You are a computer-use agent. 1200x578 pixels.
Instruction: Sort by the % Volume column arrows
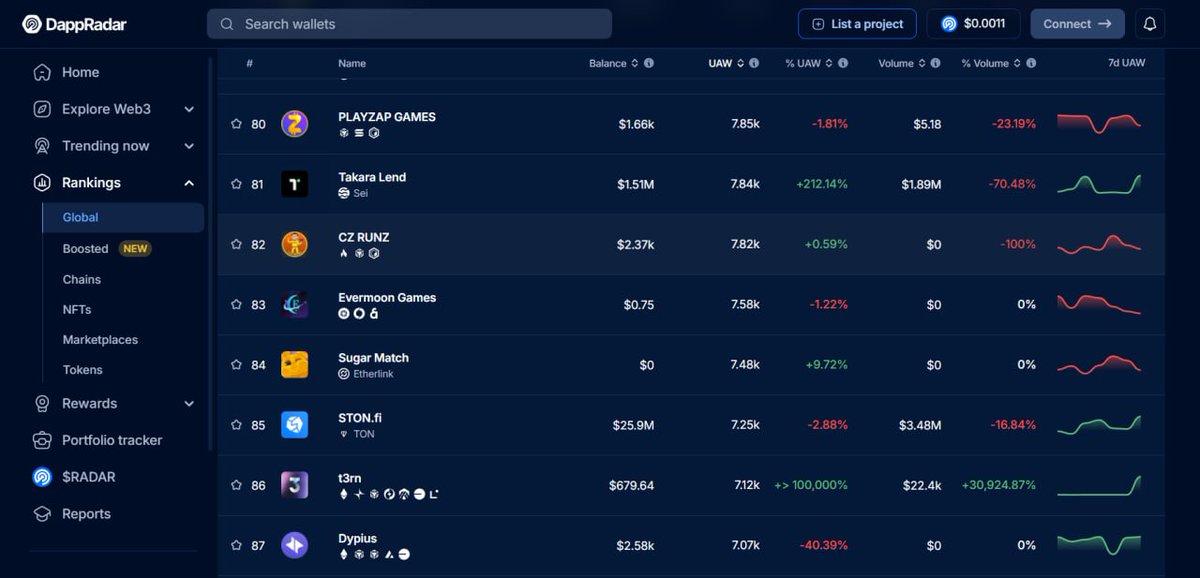1017,63
